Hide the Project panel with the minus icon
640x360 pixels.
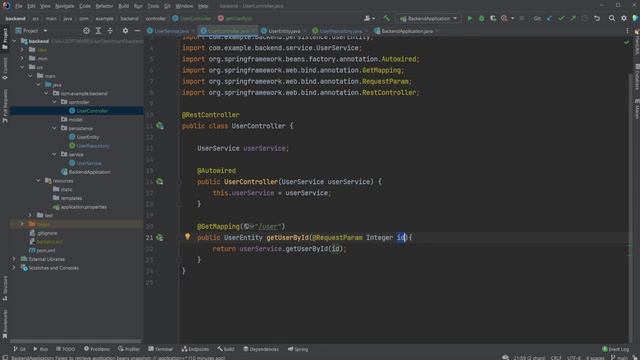click(137, 31)
